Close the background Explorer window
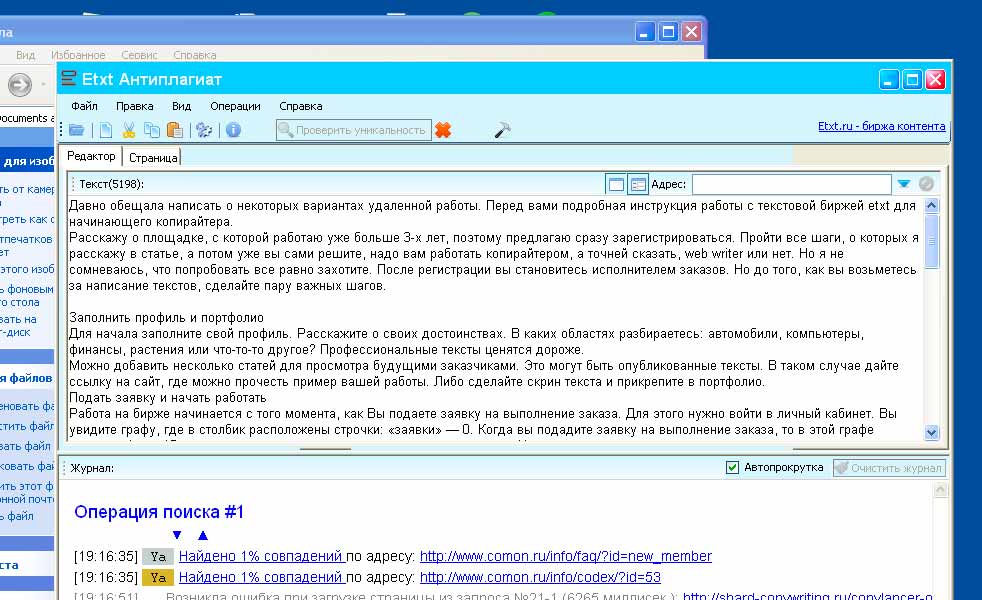 pos(691,31)
